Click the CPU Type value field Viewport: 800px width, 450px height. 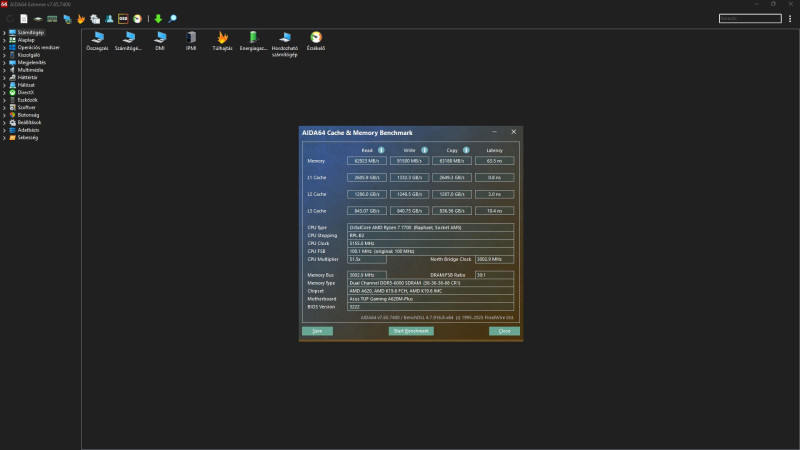pos(431,228)
